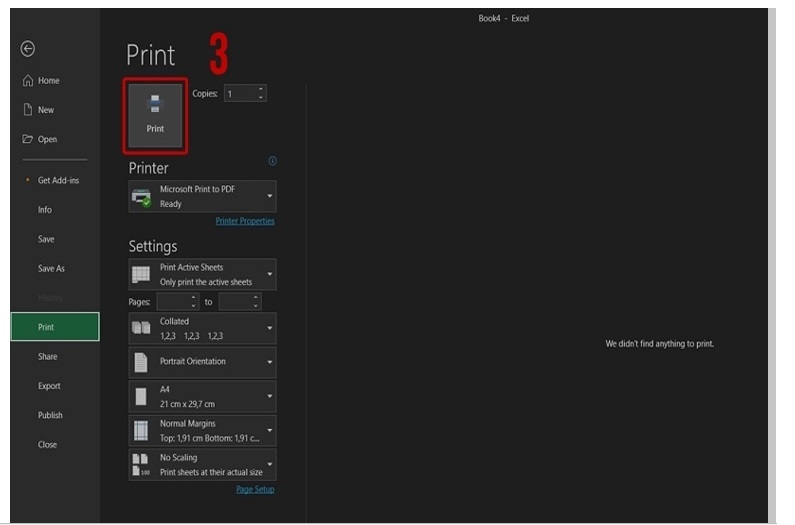The height and width of the screenshot is (525, 795).
Task: Click the back arrow icon
Action: click(x=28, y=49)
